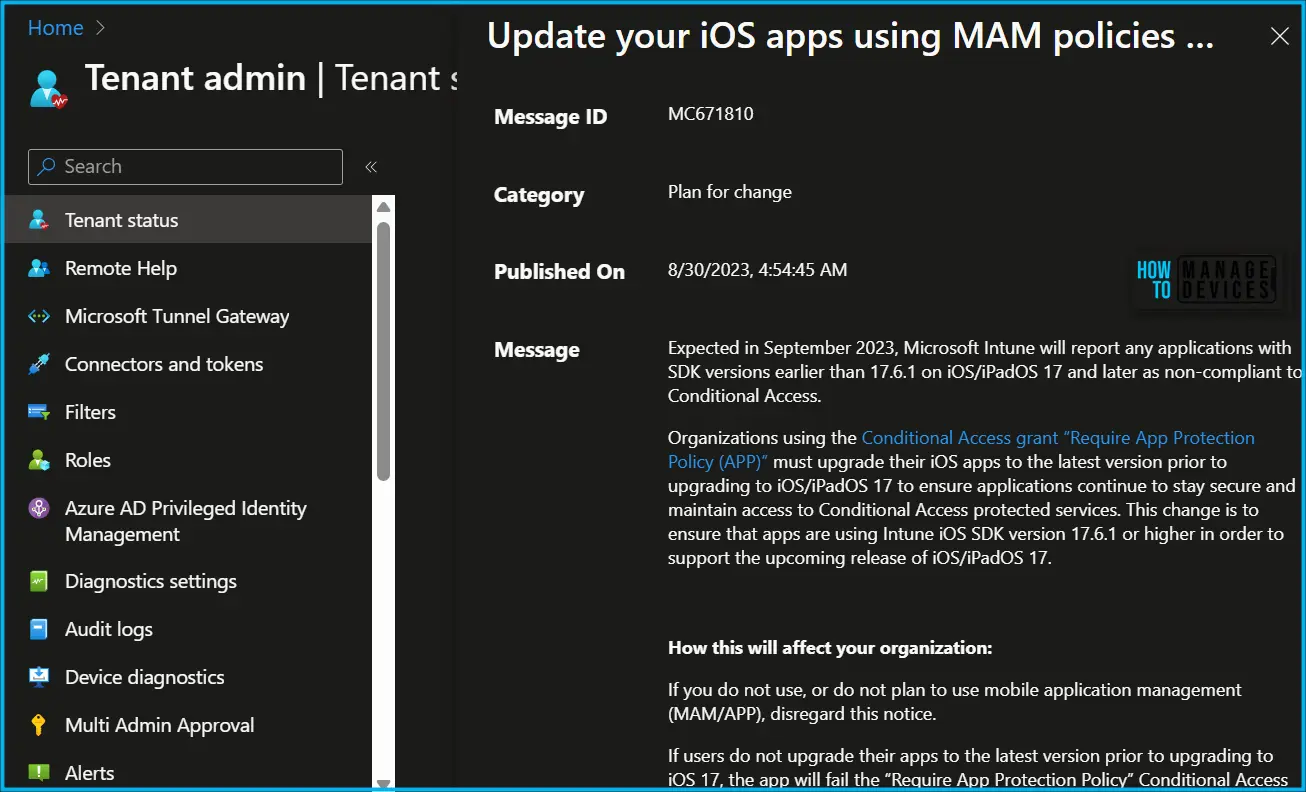Screen dimensions: 1306x792
Task: Click the Diagnostics settings icon
Action: [x=39, y=581]
